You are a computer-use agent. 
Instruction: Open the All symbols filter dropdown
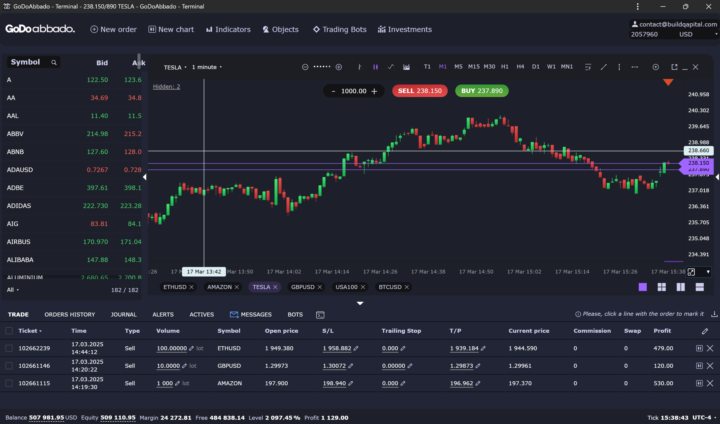click(13, 290)
